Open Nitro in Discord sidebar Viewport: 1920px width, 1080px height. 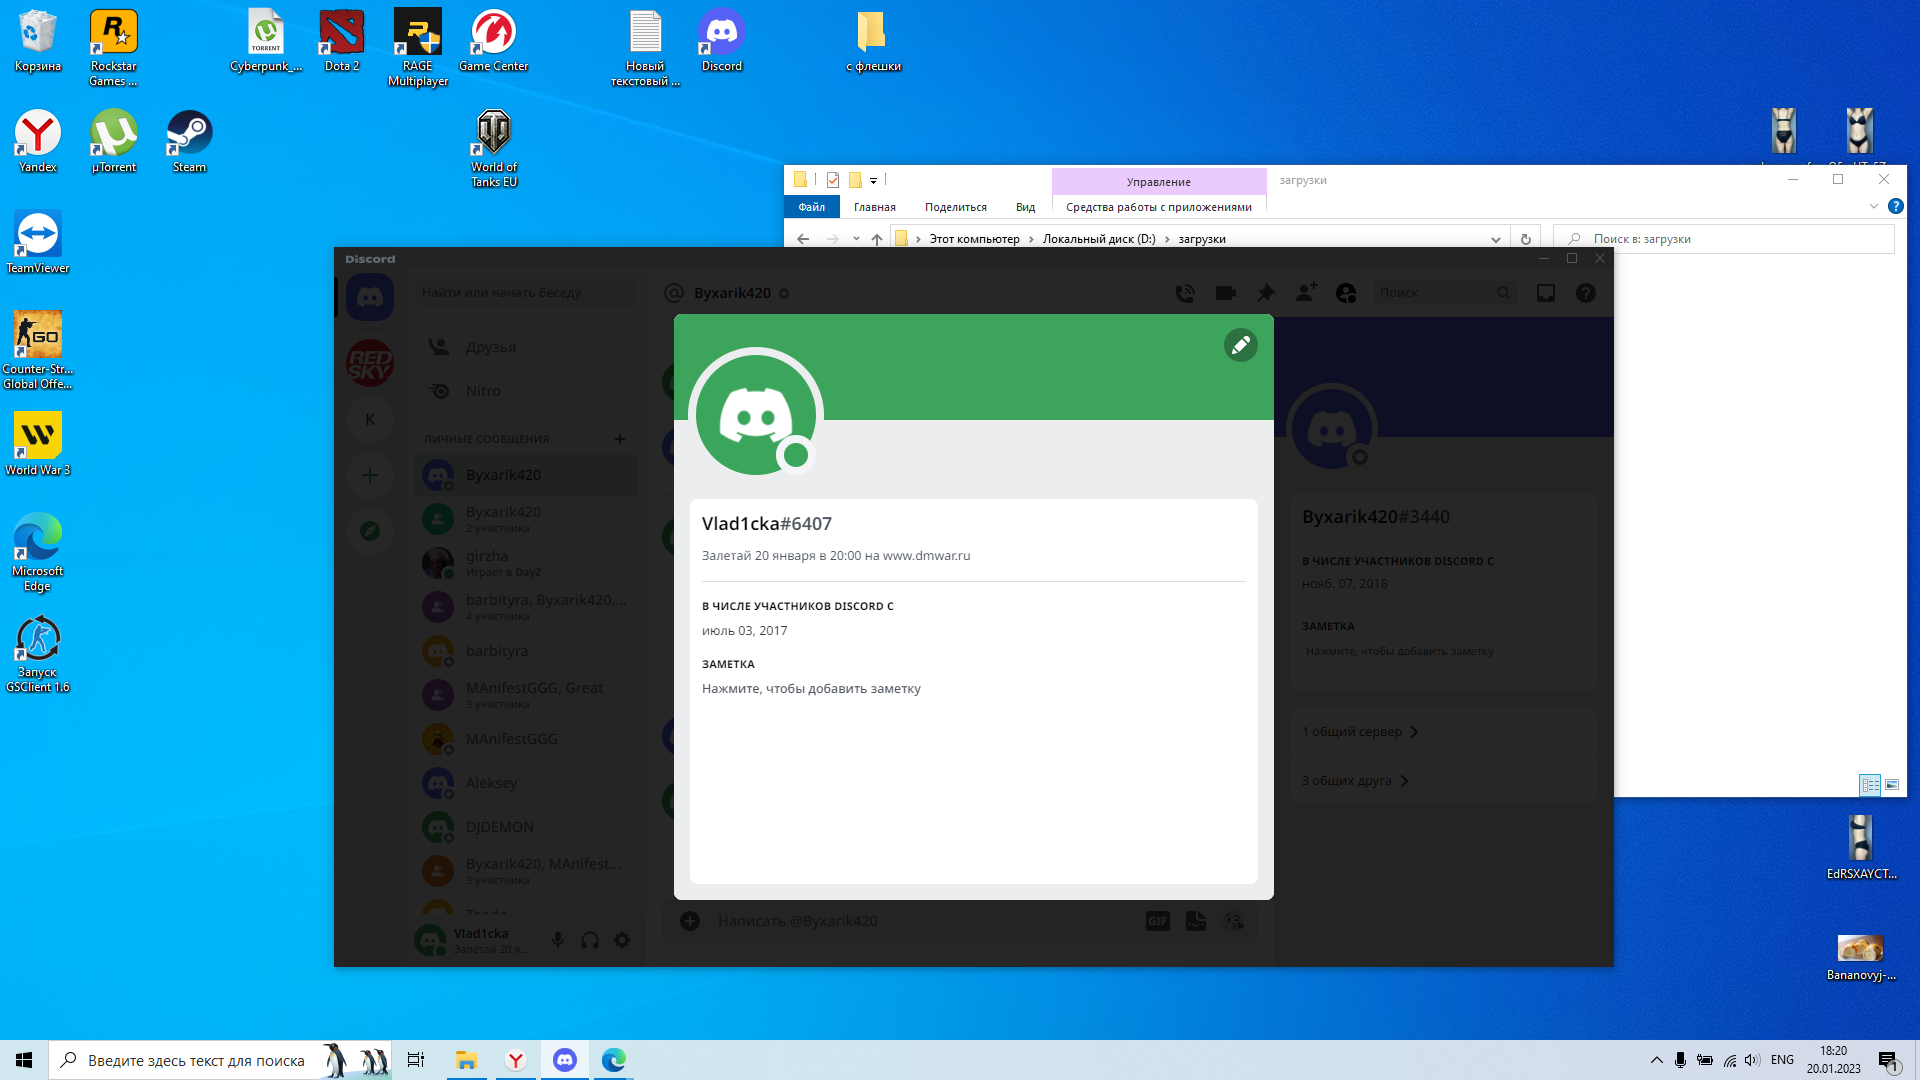[526, 391]
